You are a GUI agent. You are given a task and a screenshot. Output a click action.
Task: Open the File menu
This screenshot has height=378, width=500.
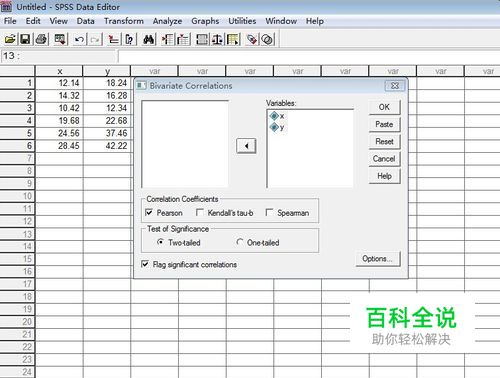[x=10, y=21]
